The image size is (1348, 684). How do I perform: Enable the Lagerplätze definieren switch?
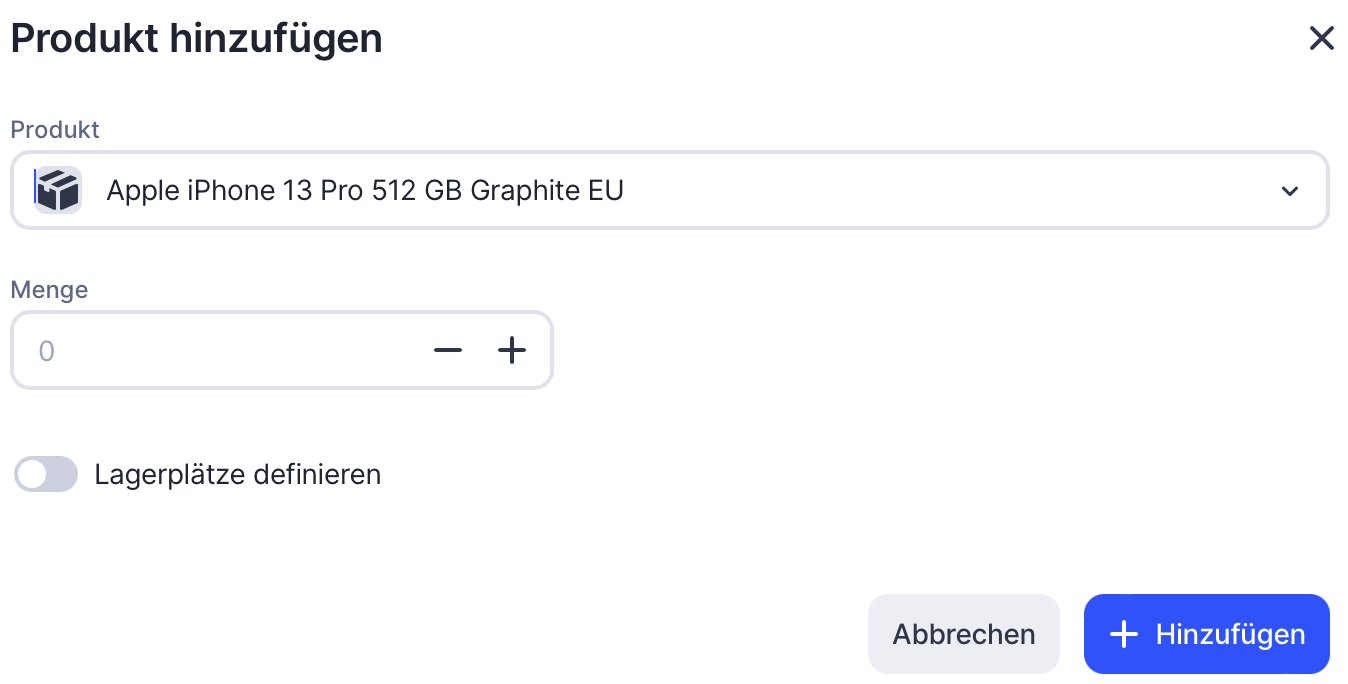(46, 474)
